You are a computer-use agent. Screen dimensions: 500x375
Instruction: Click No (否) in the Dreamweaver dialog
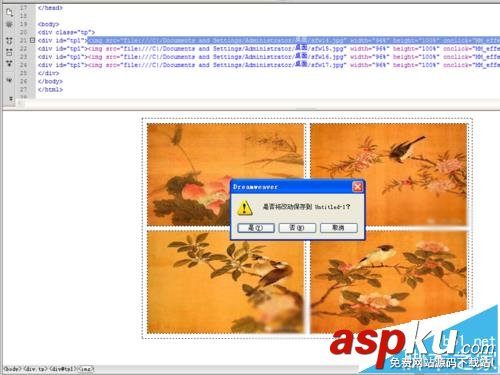coord(297,228)
